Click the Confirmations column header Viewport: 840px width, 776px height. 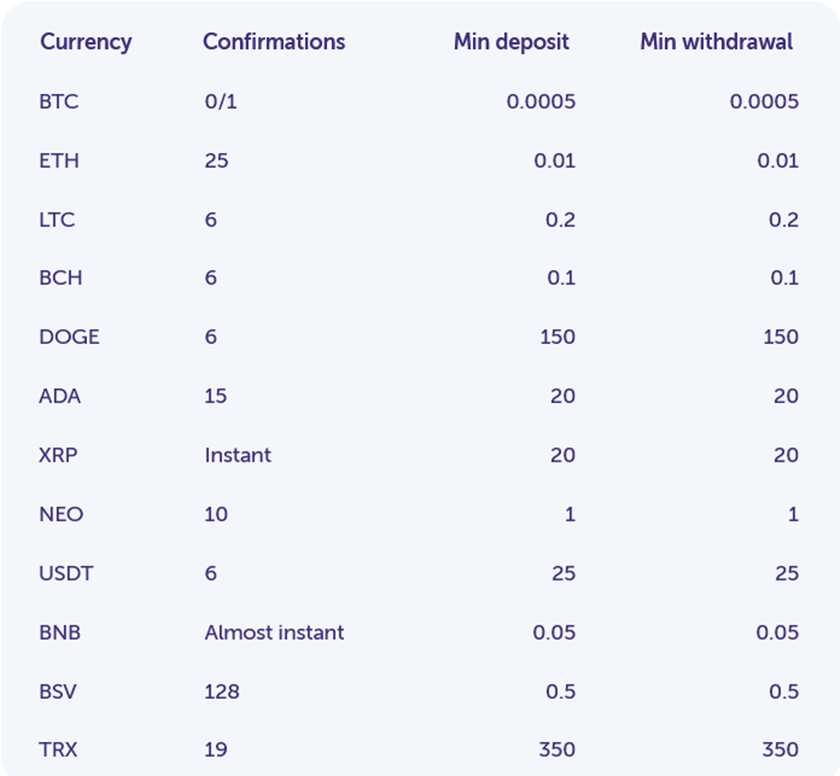coord(274,42)
